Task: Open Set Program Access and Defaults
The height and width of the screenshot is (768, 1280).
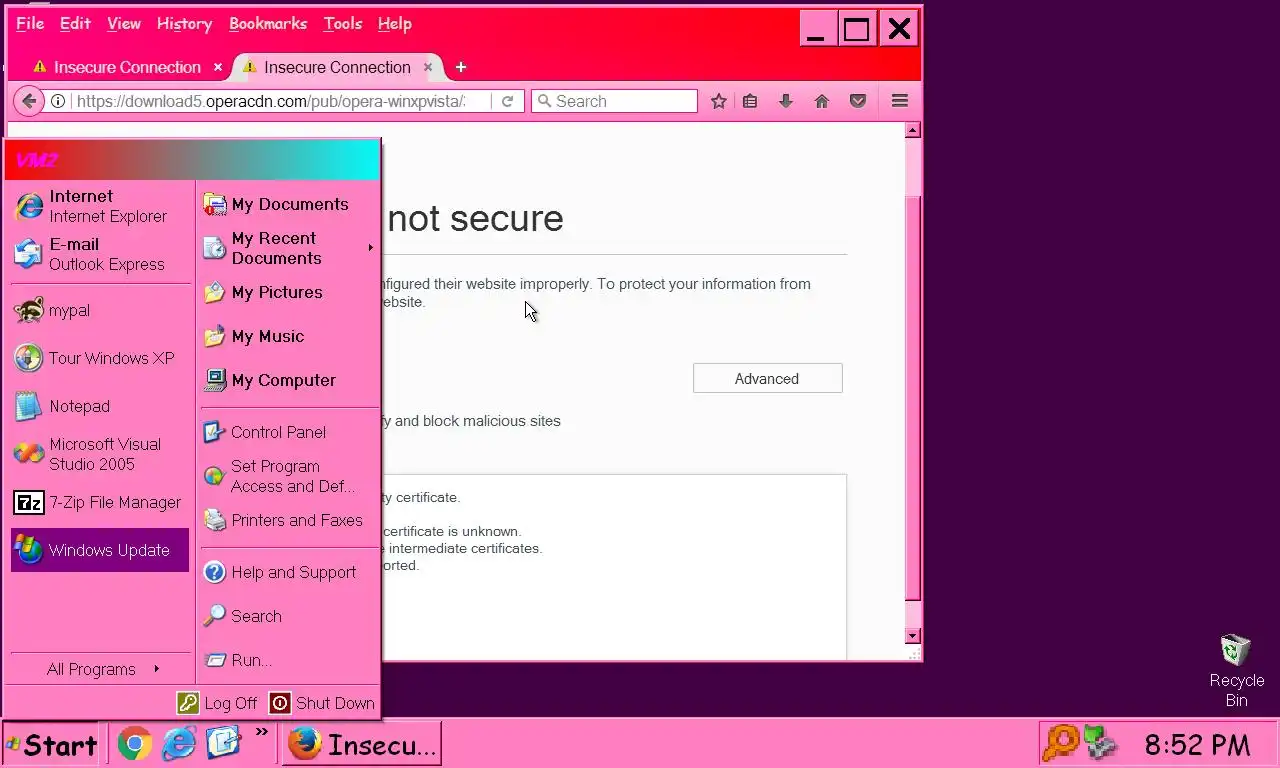Action: pos(289,476)
